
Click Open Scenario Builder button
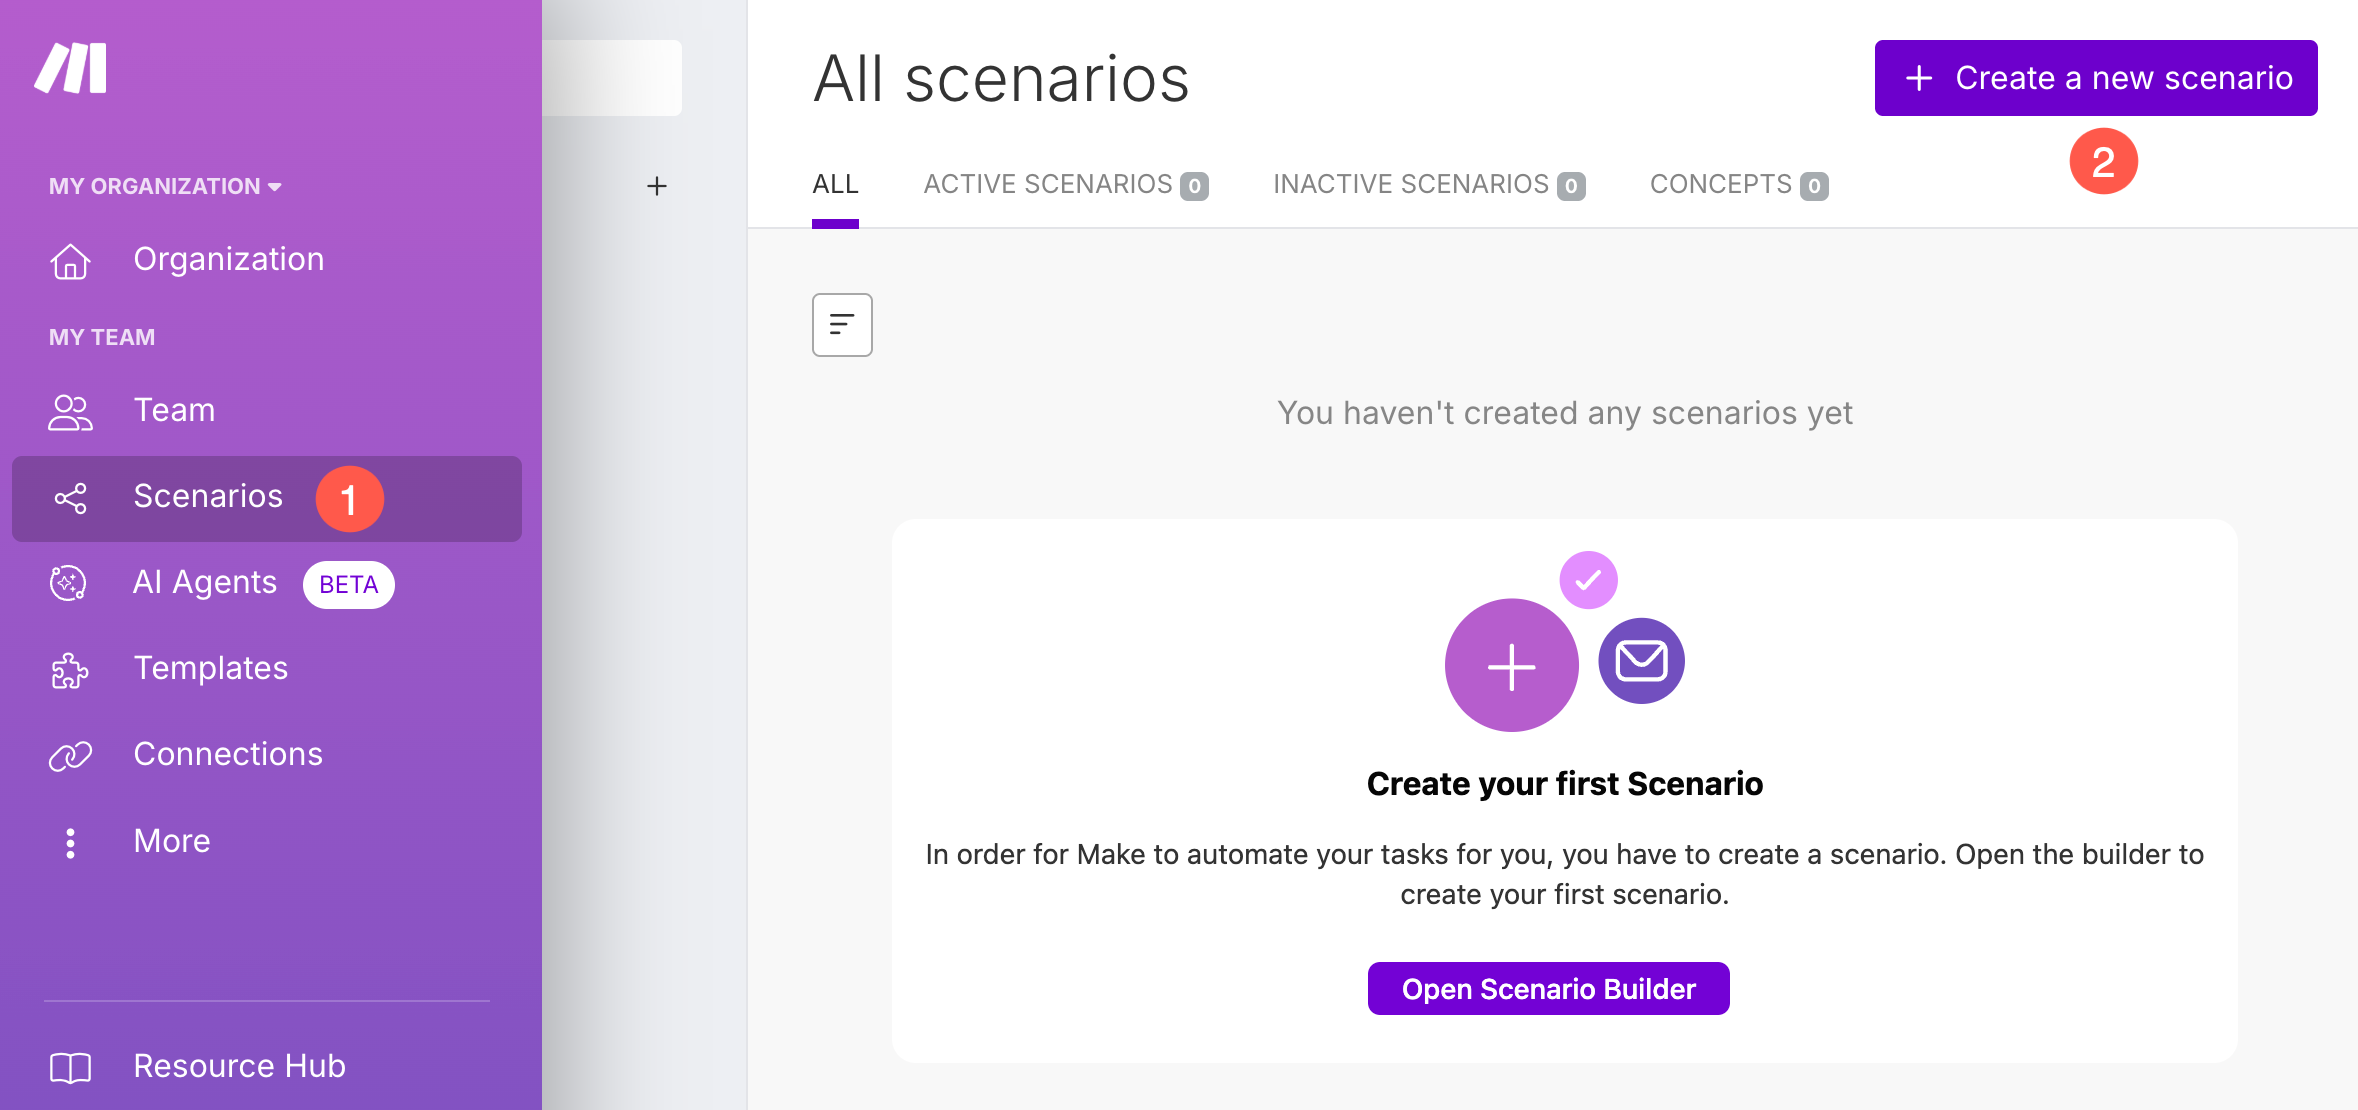pyautogui.click(x=1548, y=989)
